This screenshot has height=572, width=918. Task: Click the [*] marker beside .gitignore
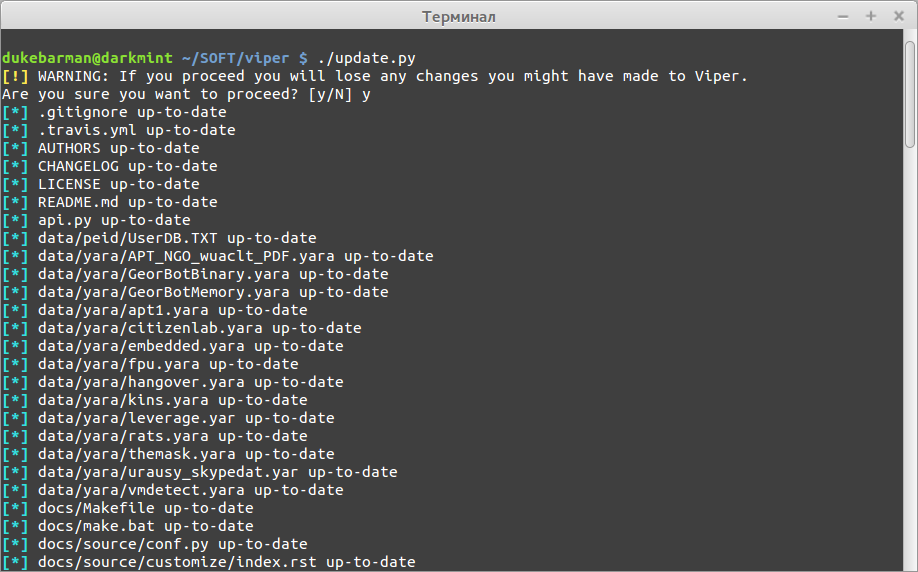15,112
